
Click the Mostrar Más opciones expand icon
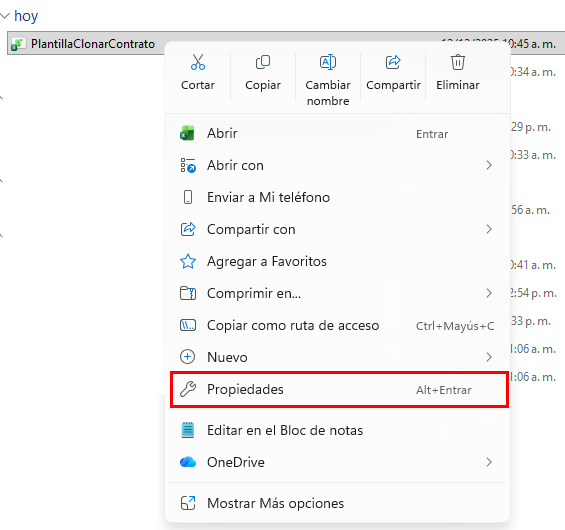coord(188,503)
